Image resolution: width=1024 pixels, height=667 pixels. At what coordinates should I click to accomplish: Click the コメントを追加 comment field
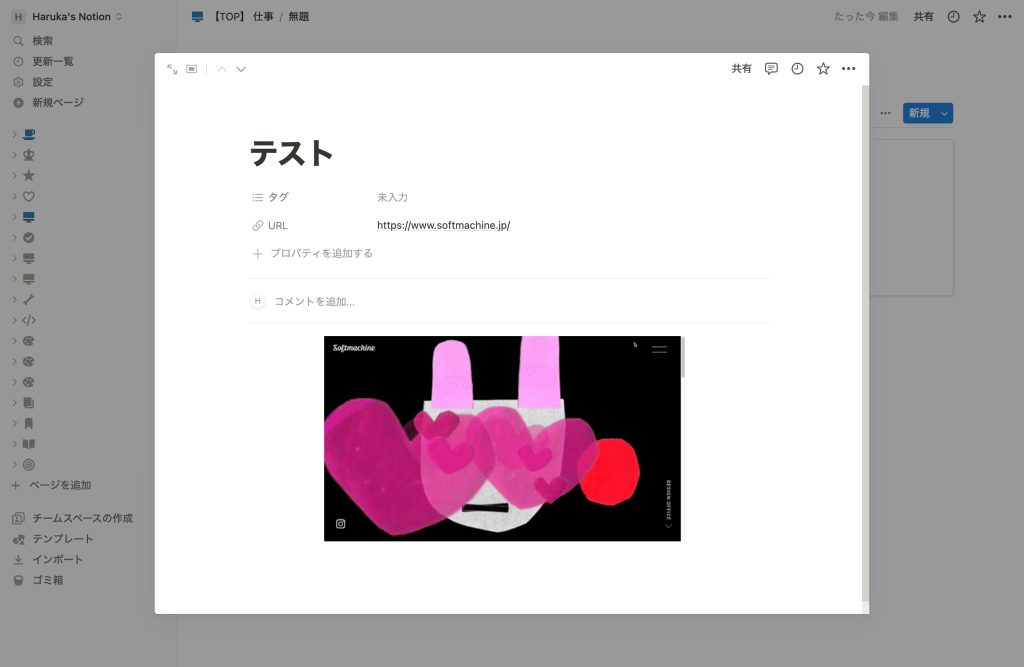tap(314, 301)
